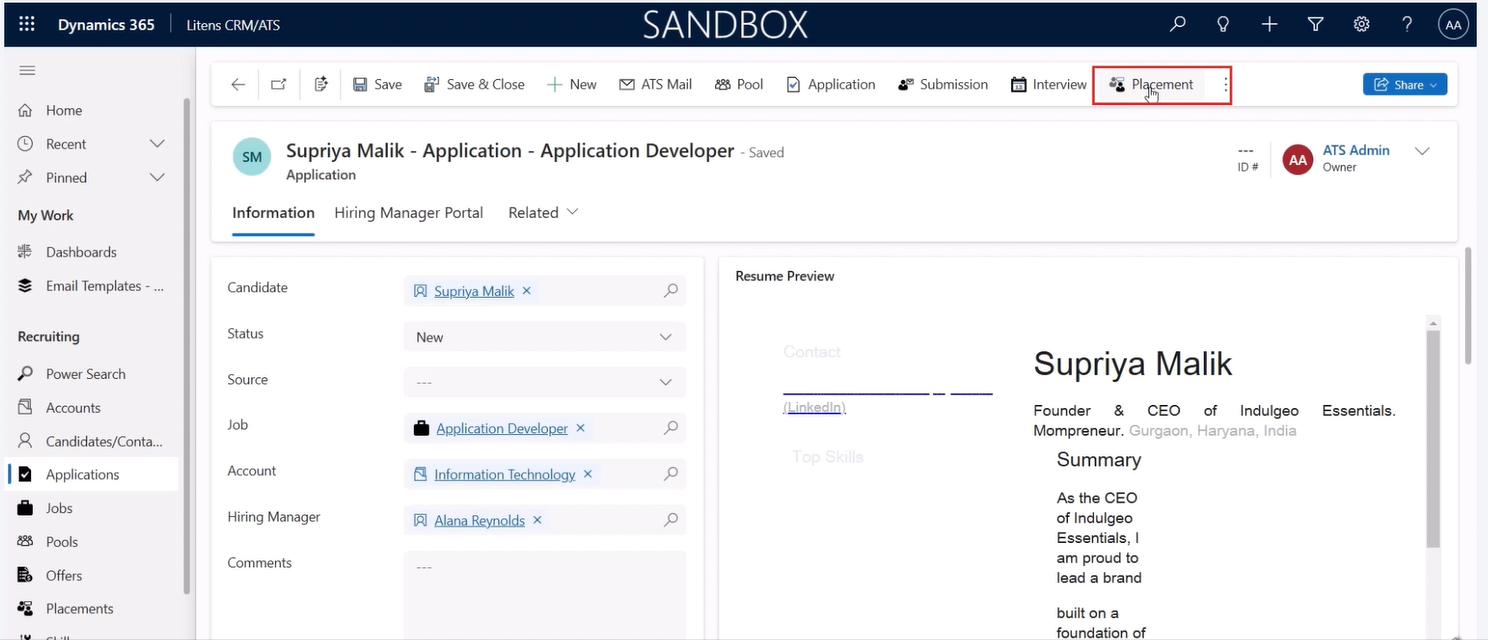
Task: Open the LinkedIn link in the resume preview
Action: (x=814, y=407)
